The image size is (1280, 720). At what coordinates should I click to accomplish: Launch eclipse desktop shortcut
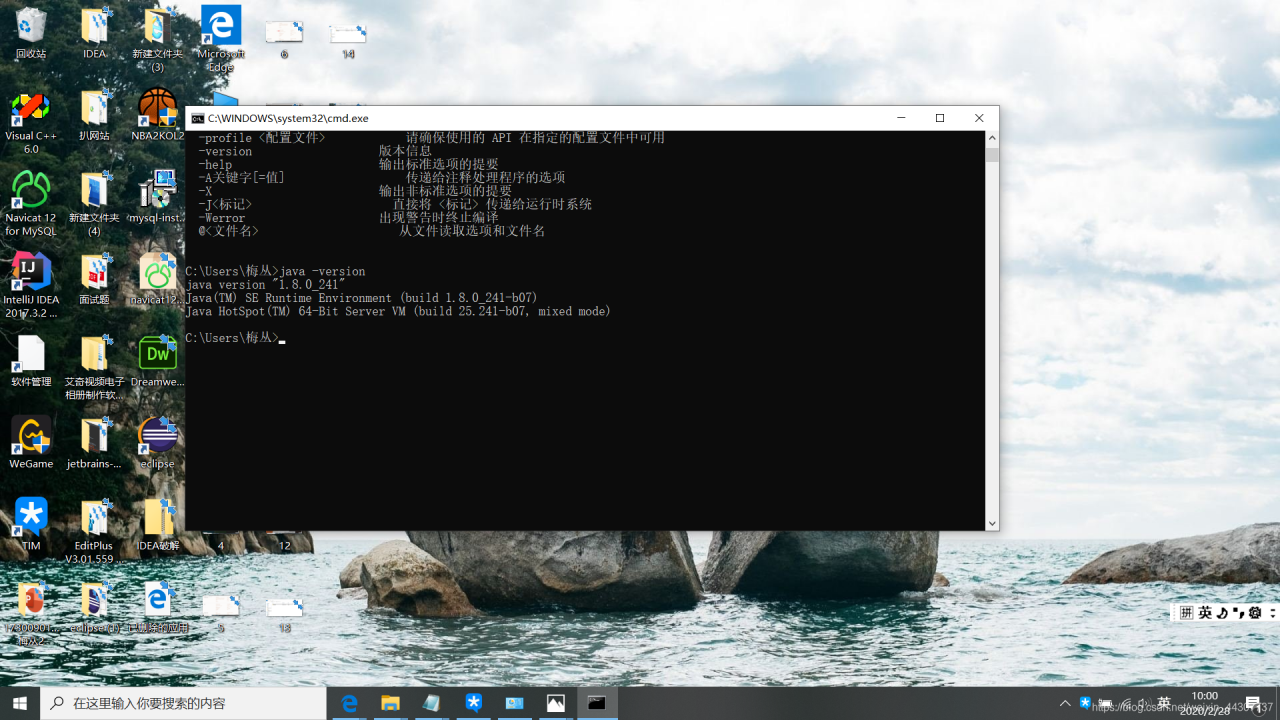point(157,443)
